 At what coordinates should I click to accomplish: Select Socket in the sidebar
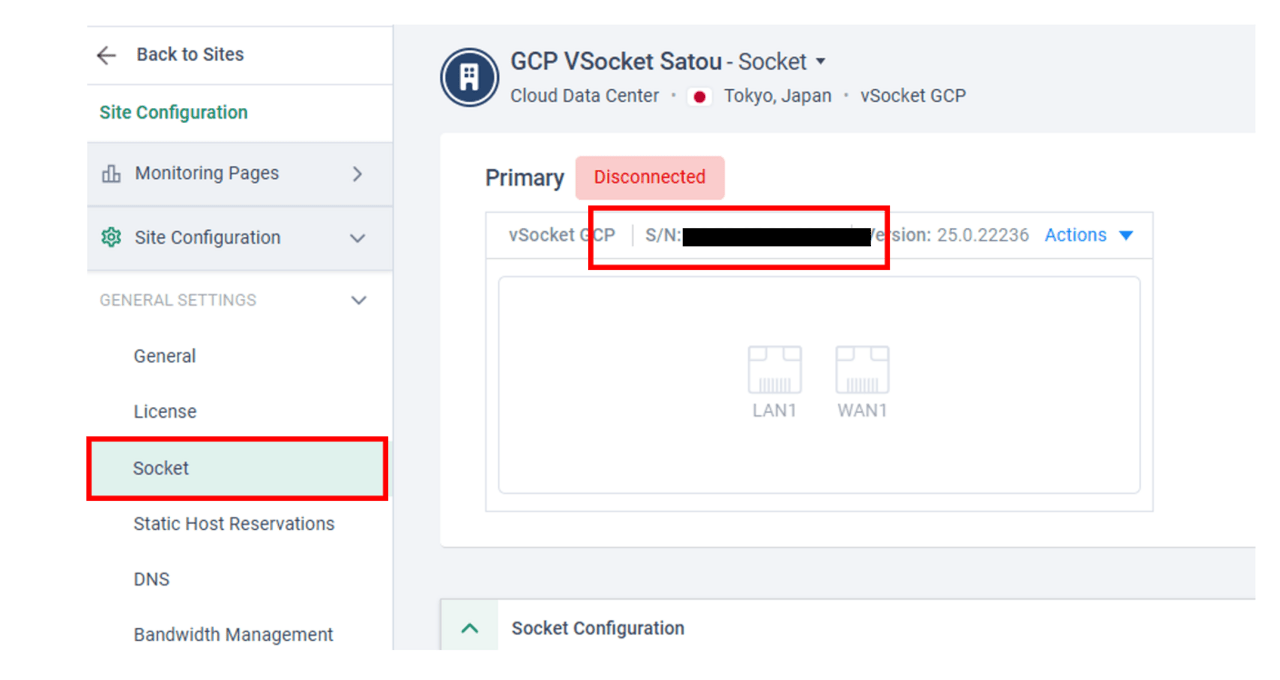[x=161, y=468]
